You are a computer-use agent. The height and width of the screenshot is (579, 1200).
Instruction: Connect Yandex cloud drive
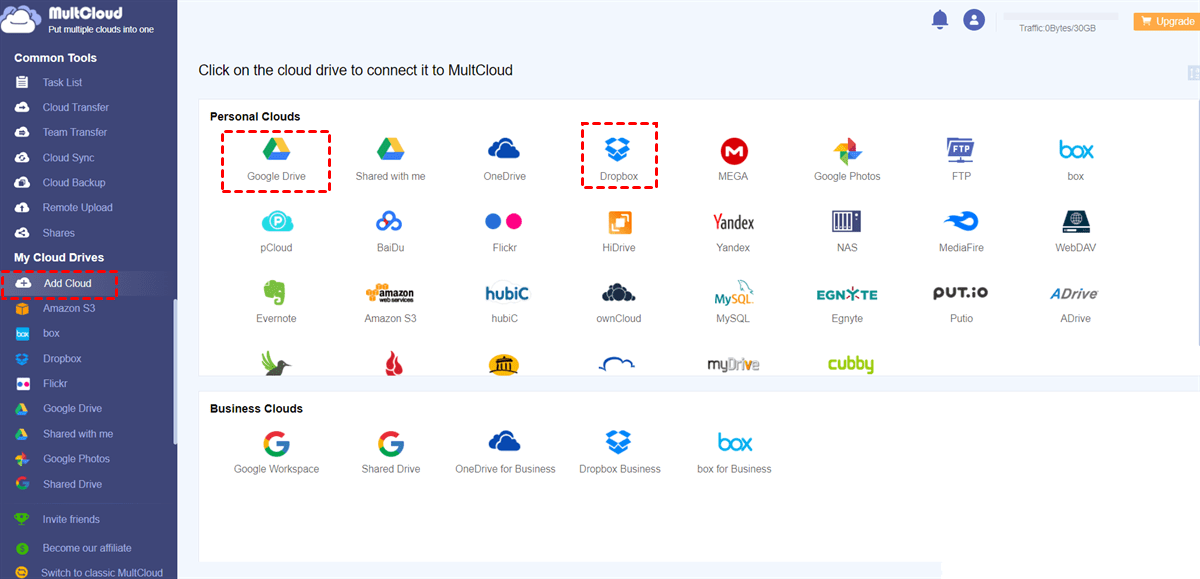tap(733, 231)
